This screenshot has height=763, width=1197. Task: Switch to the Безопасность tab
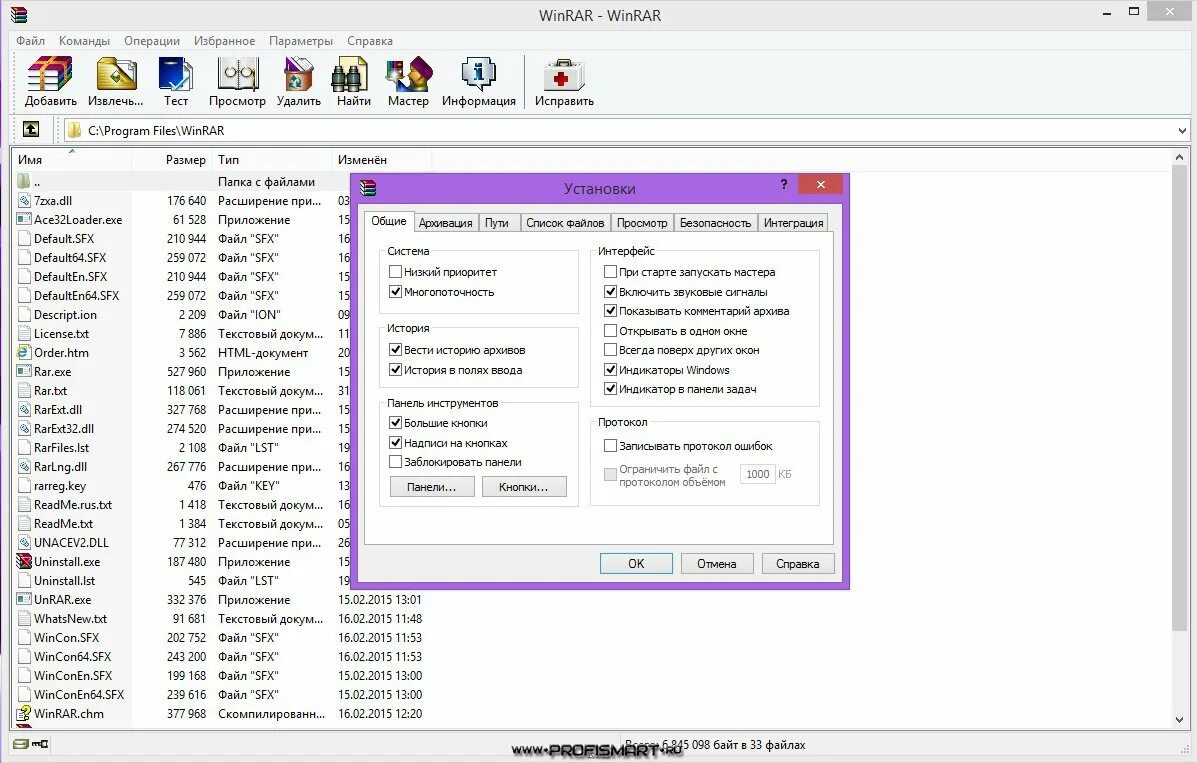pos(715,223)
